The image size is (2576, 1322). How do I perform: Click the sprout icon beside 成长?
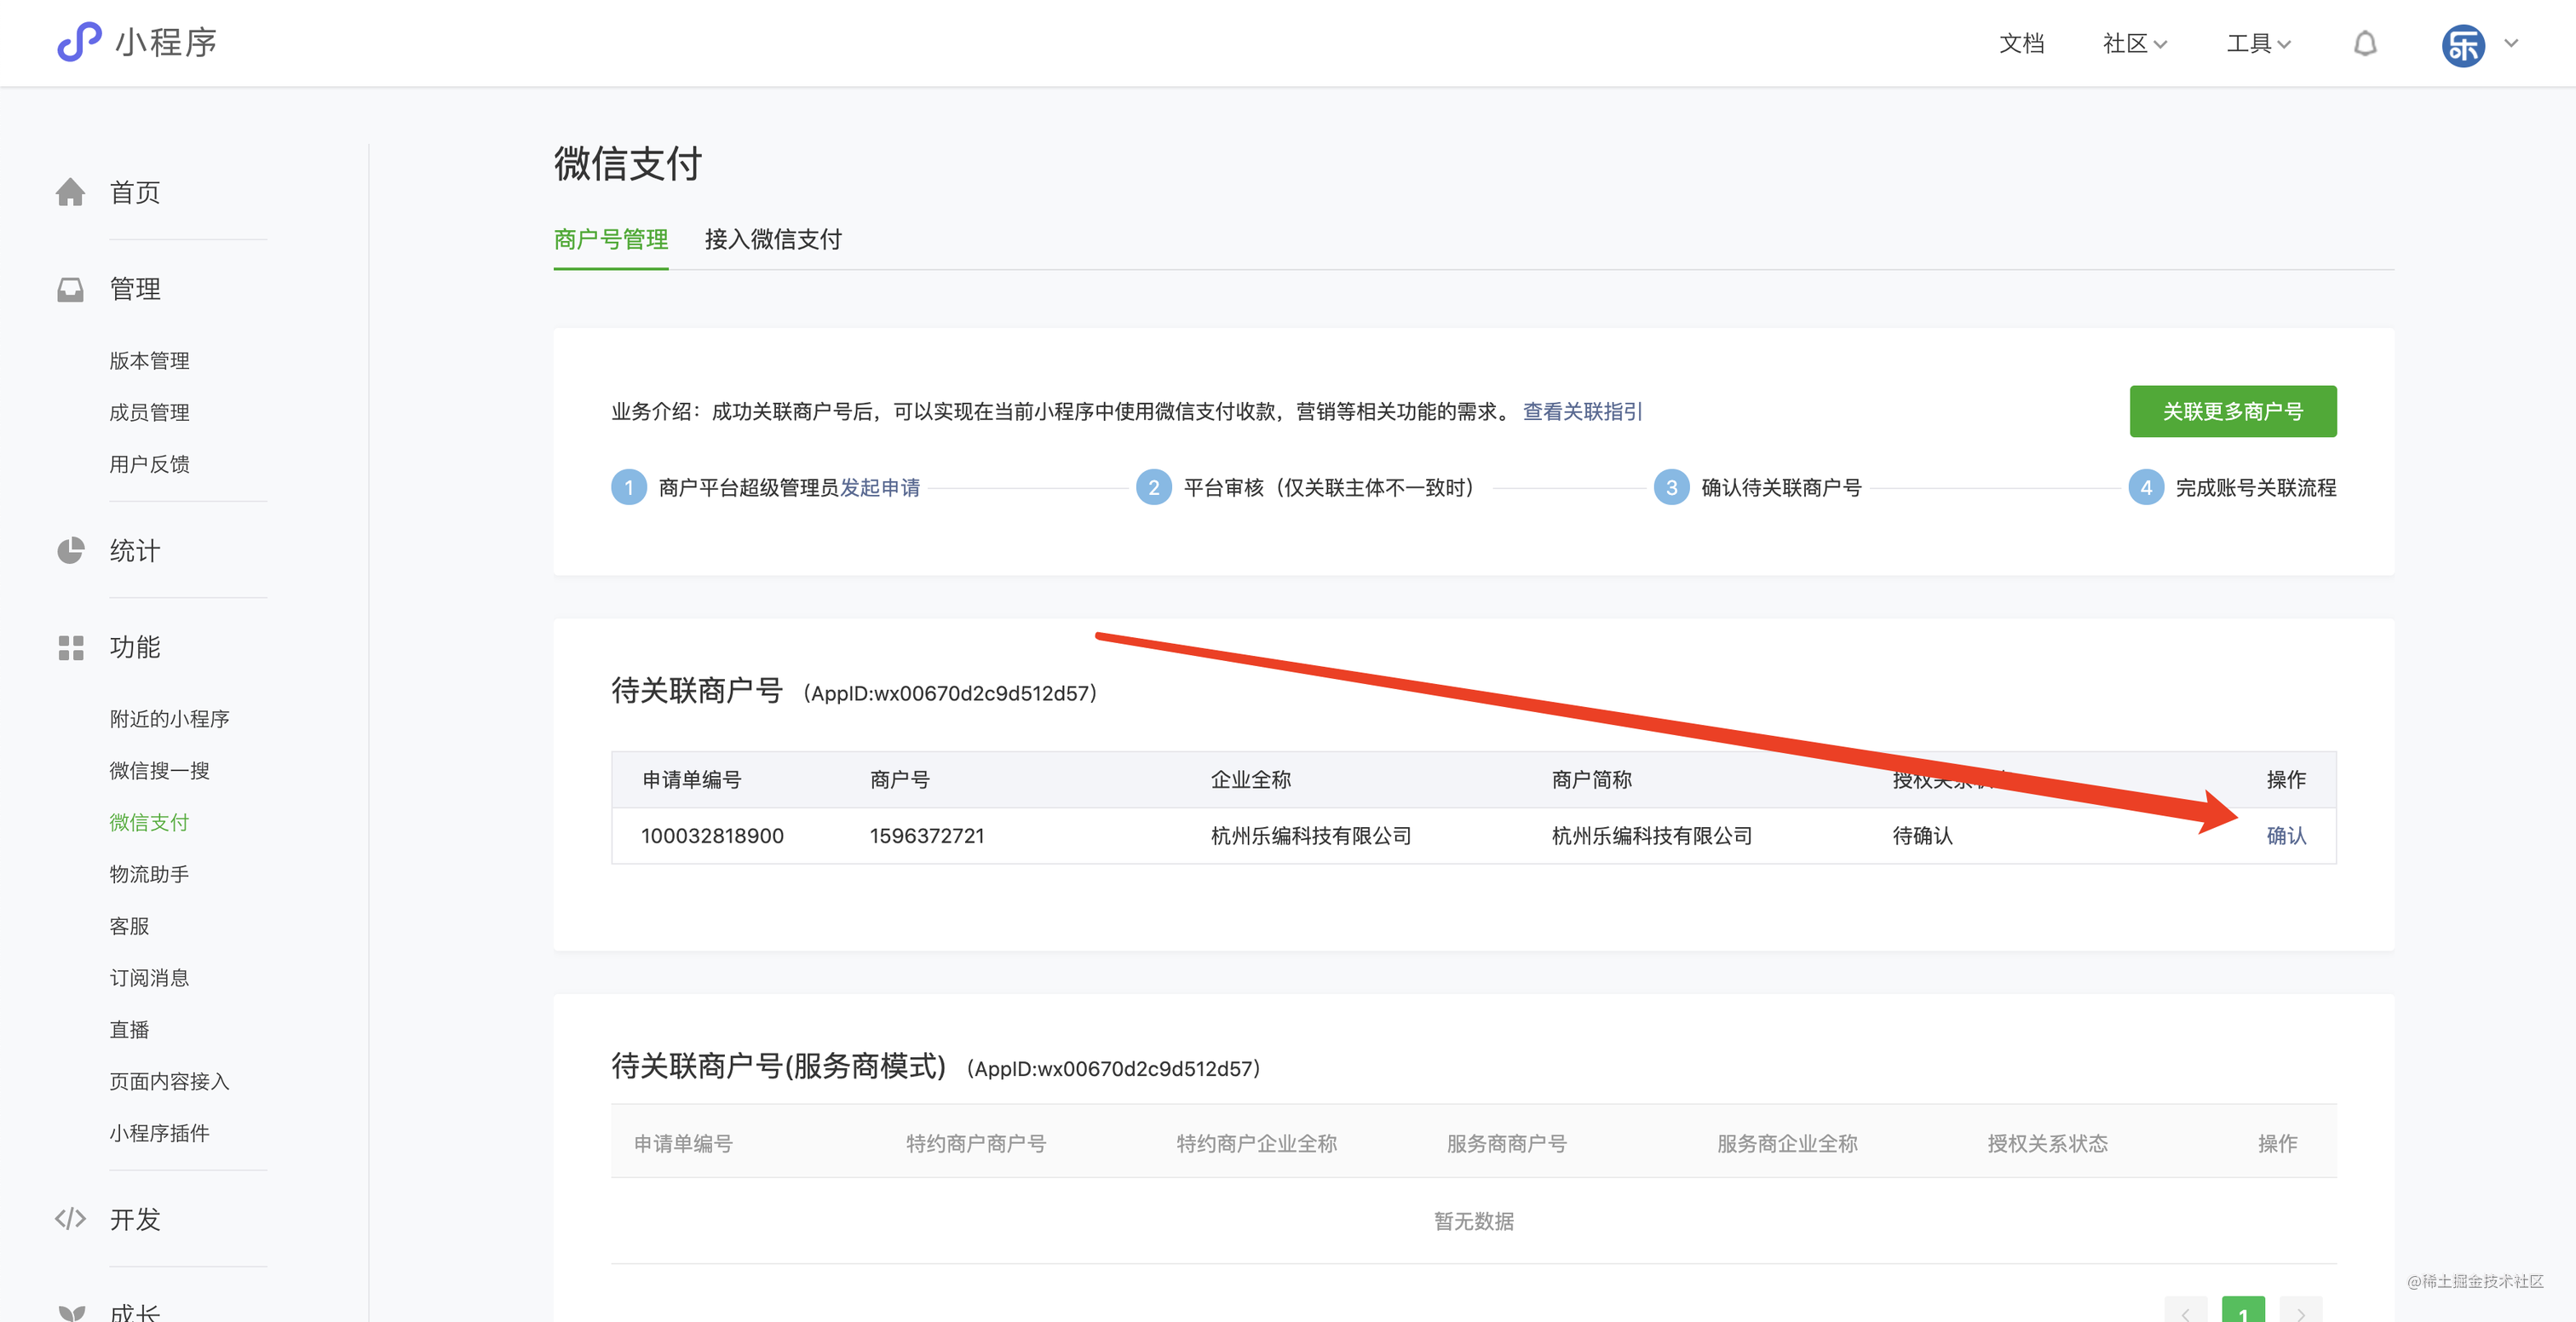pyautogui.click(x=70, y=1313)
